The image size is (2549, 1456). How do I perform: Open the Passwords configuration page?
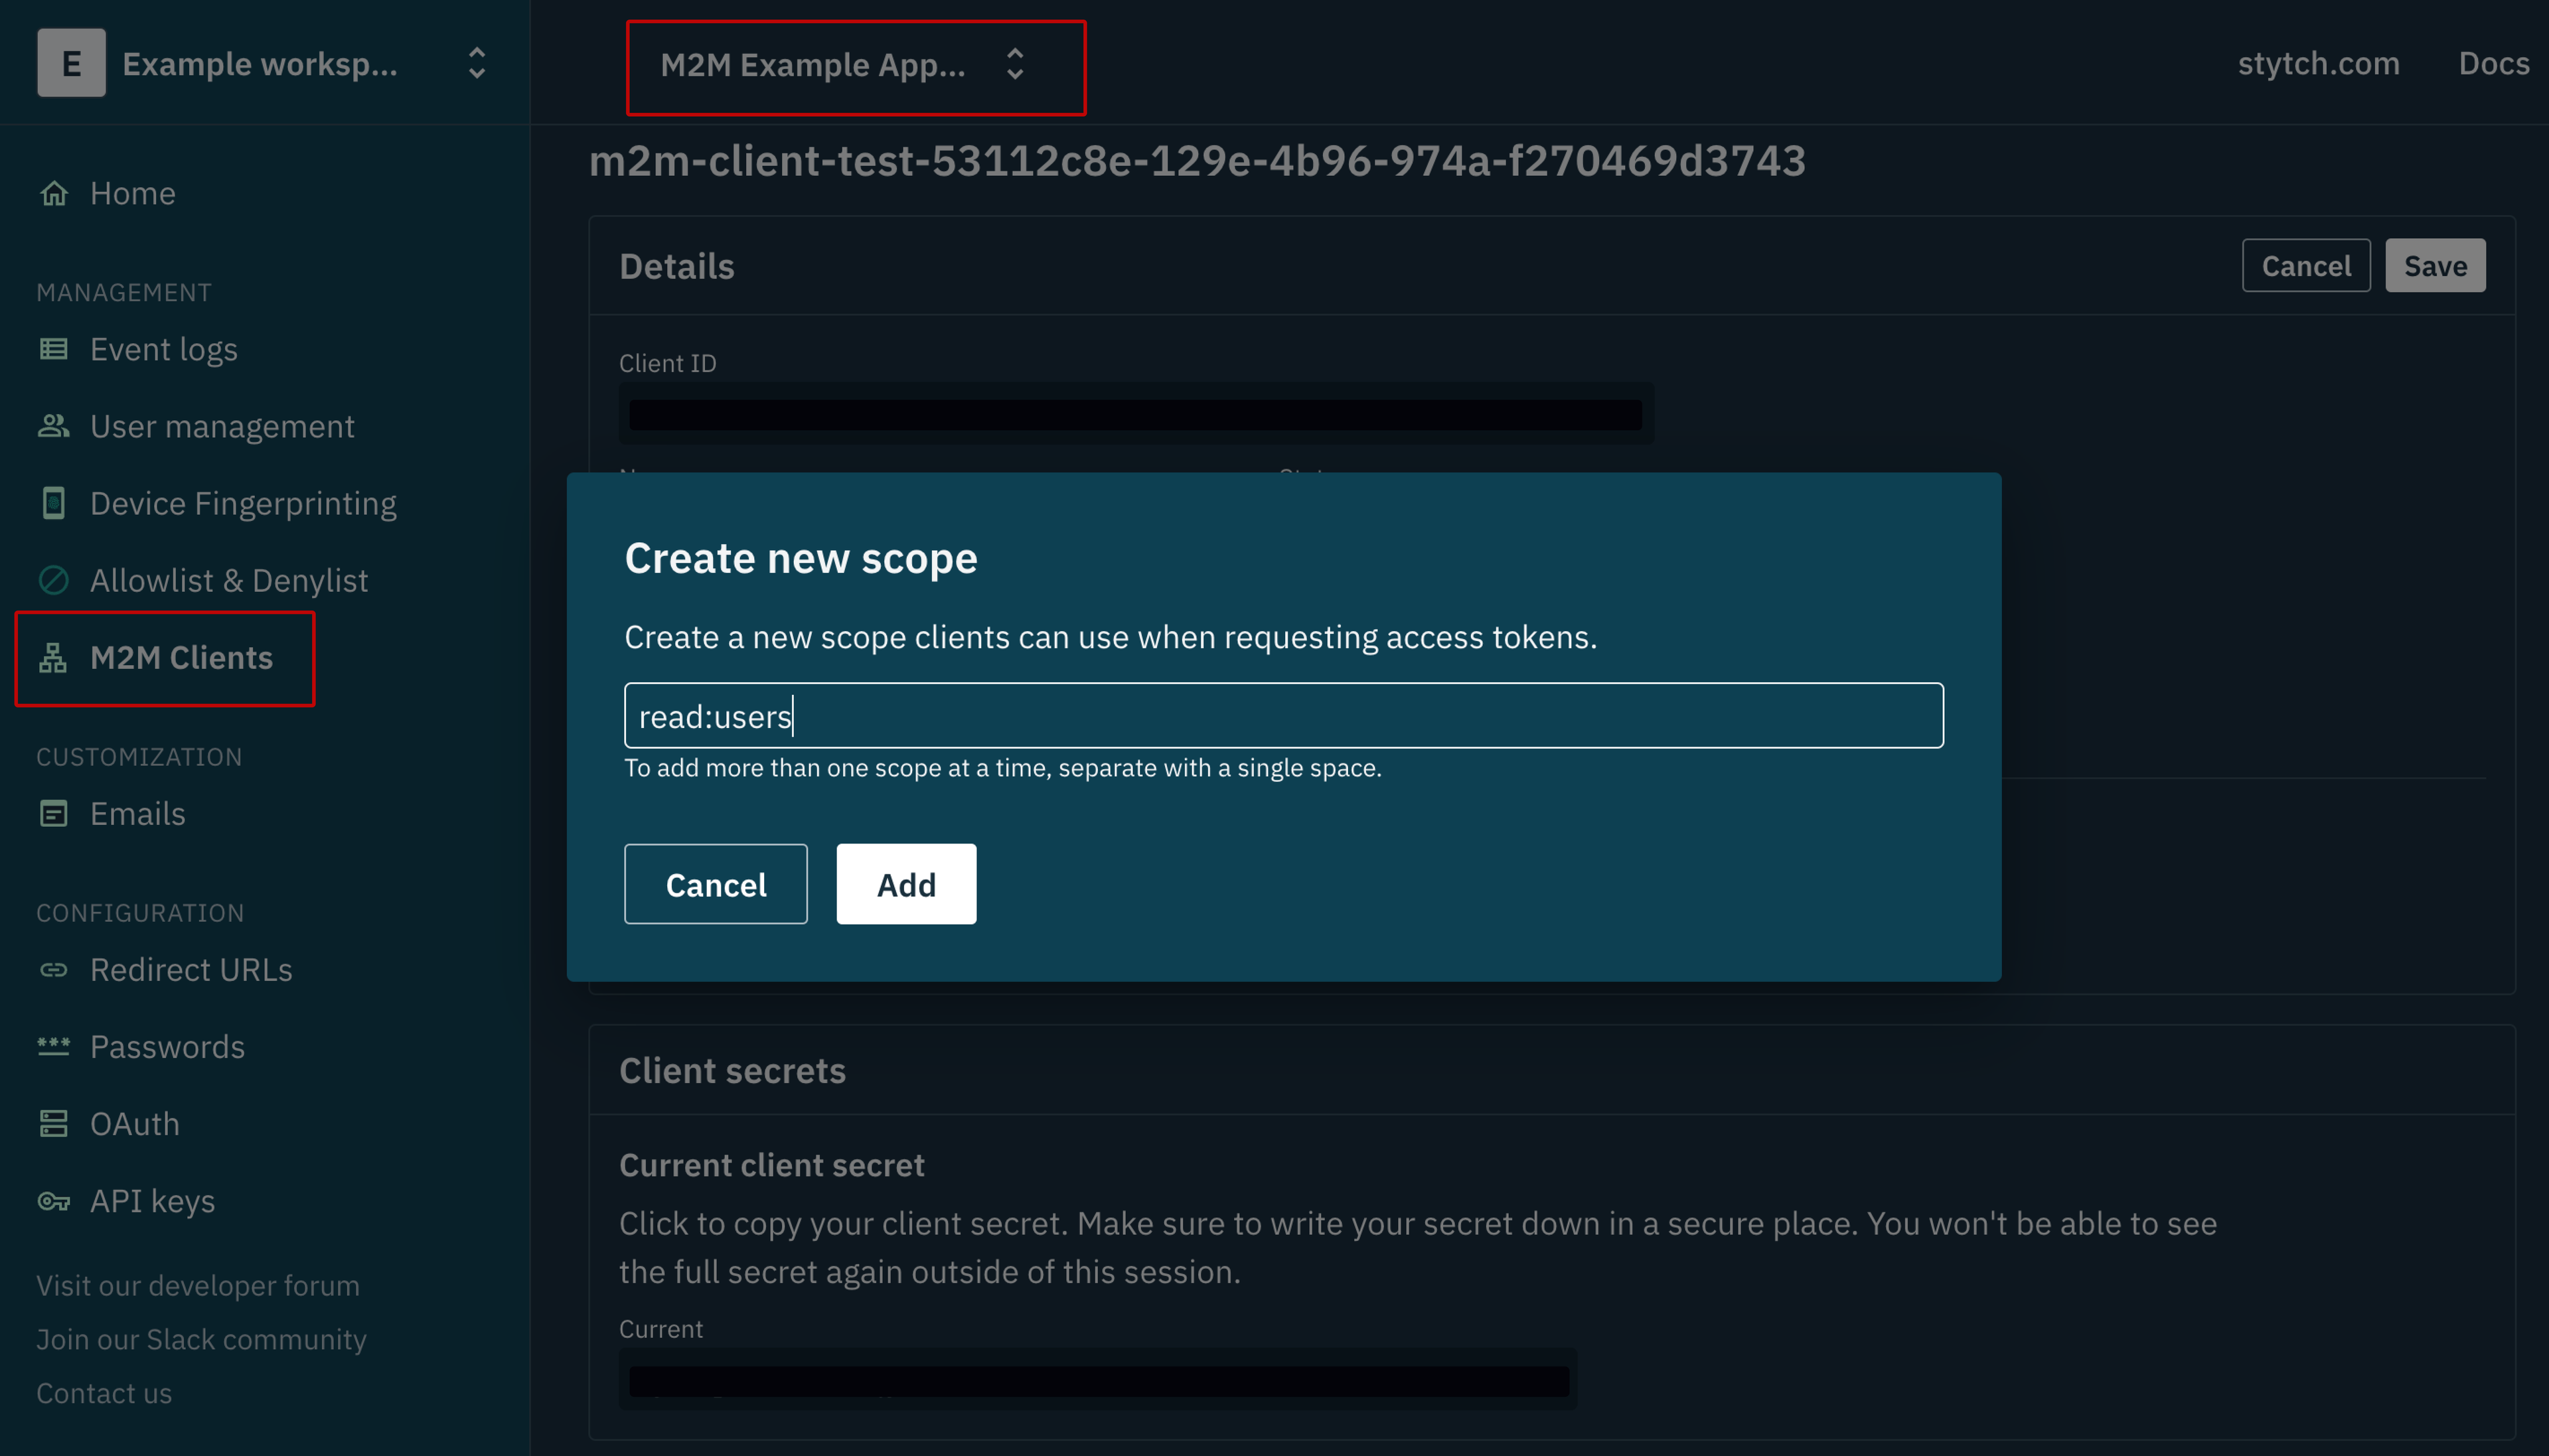(x=167, y=1047)
